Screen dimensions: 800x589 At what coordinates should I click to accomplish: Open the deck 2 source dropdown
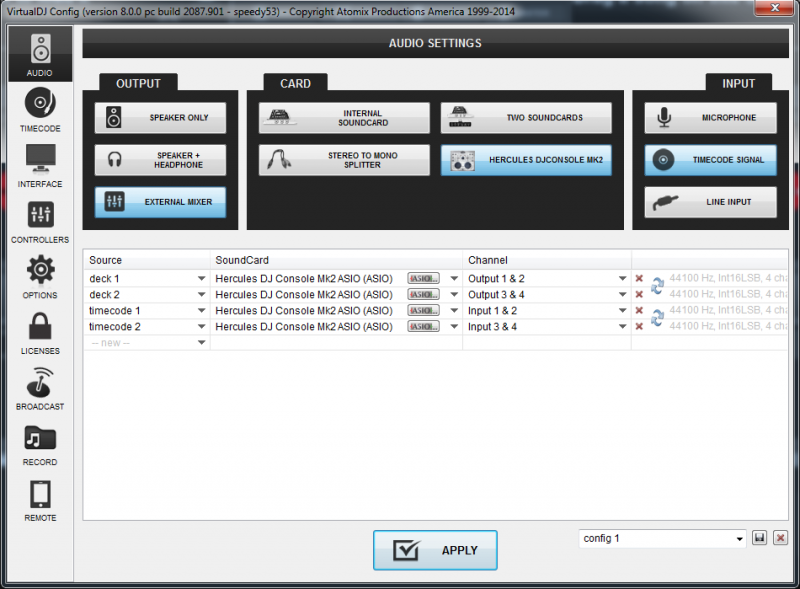202,294
